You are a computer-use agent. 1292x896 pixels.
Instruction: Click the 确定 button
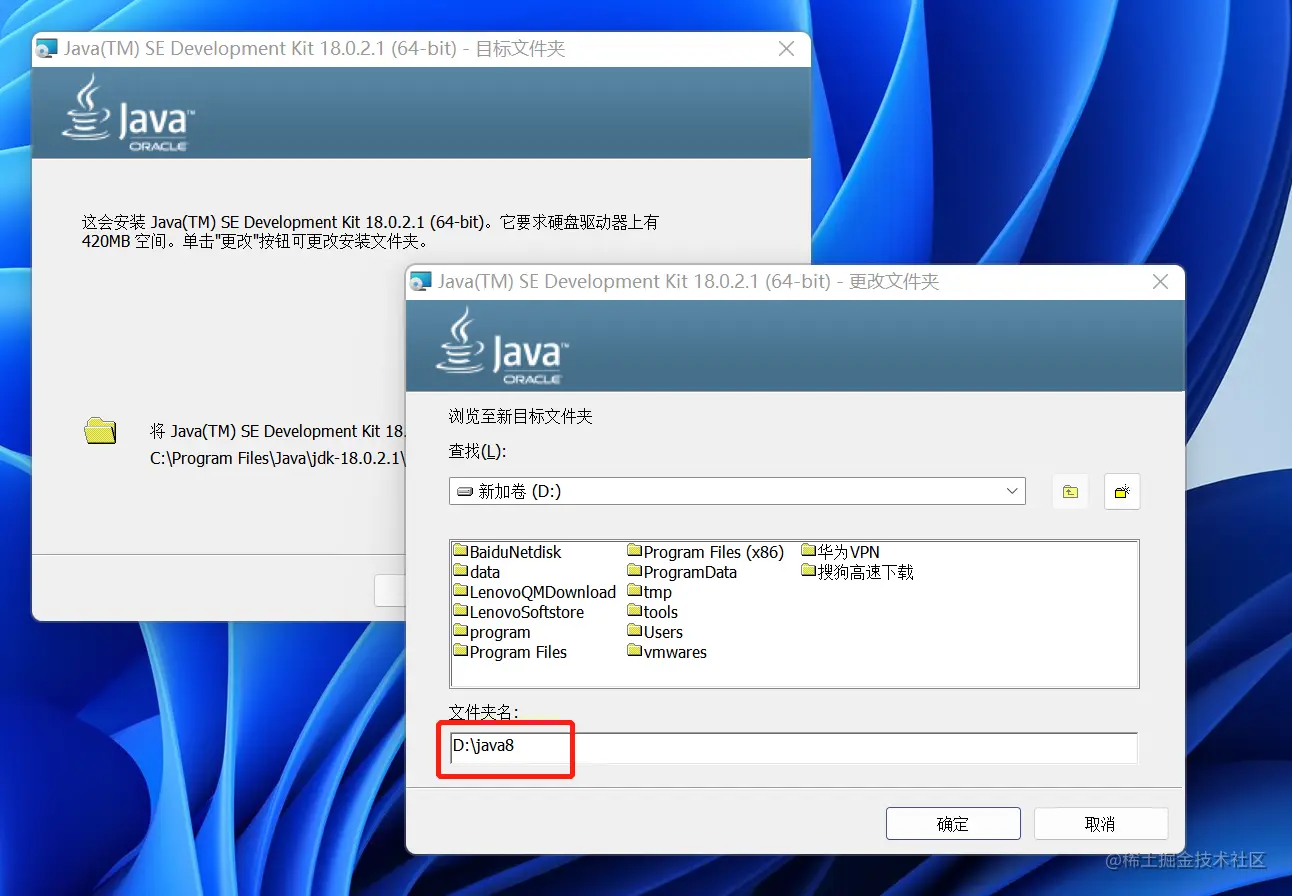pos(953,824)
